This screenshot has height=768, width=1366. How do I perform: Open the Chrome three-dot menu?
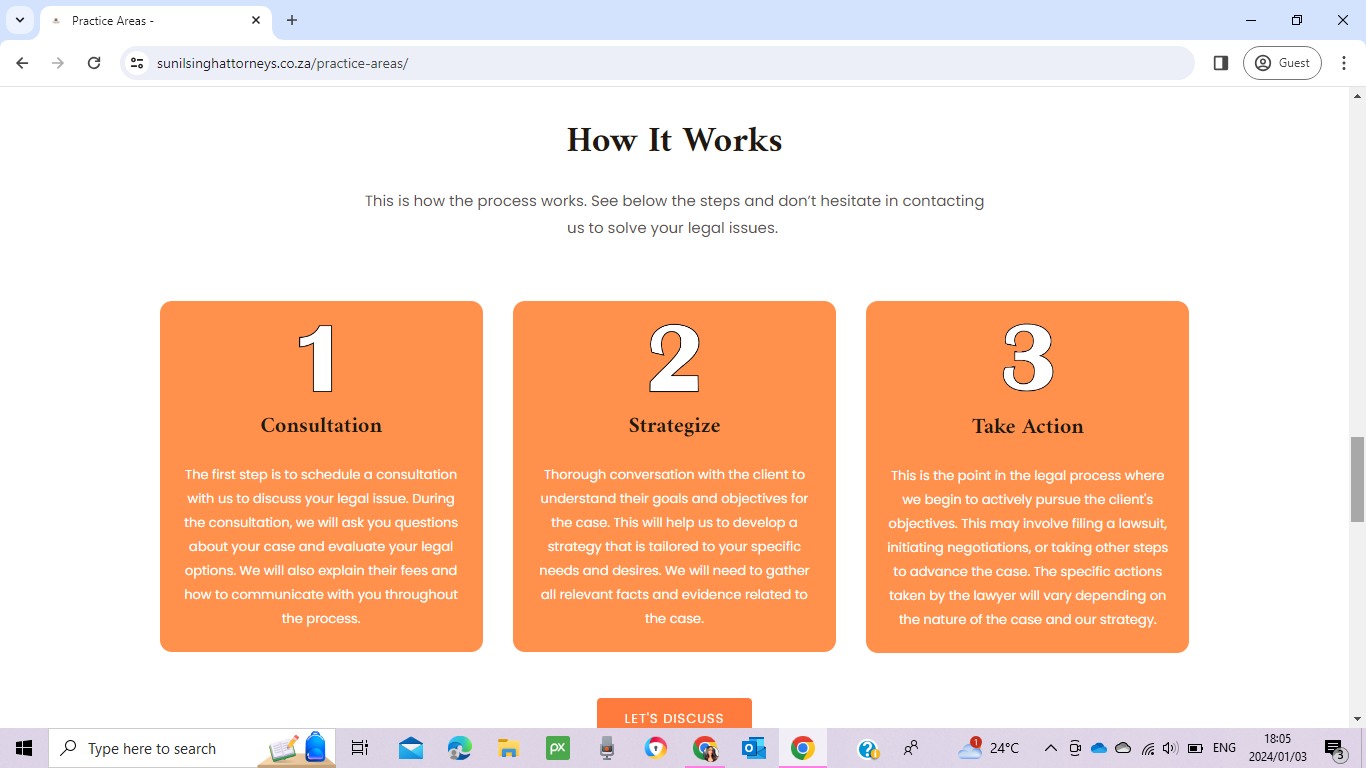pyautogui.click(x=1344, y=63)
